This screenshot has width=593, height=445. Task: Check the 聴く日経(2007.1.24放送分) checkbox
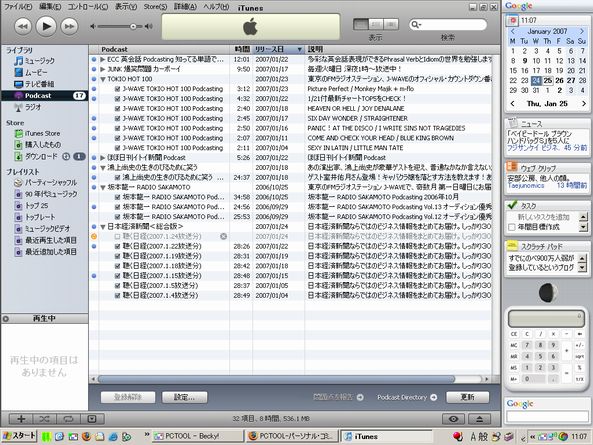point(118,237)
